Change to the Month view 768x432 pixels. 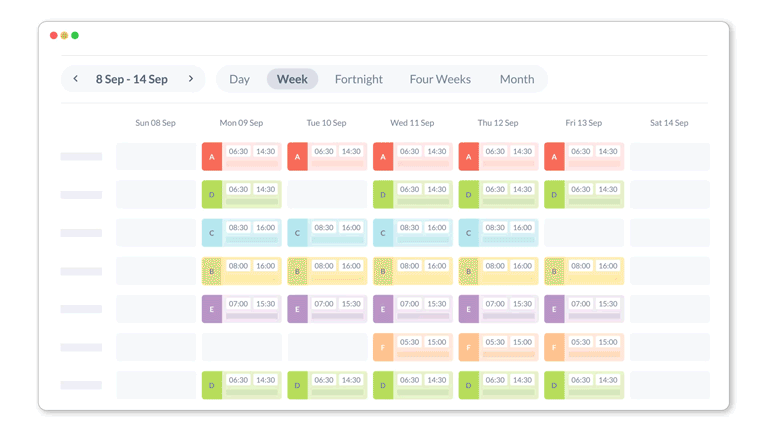point(517,79)
